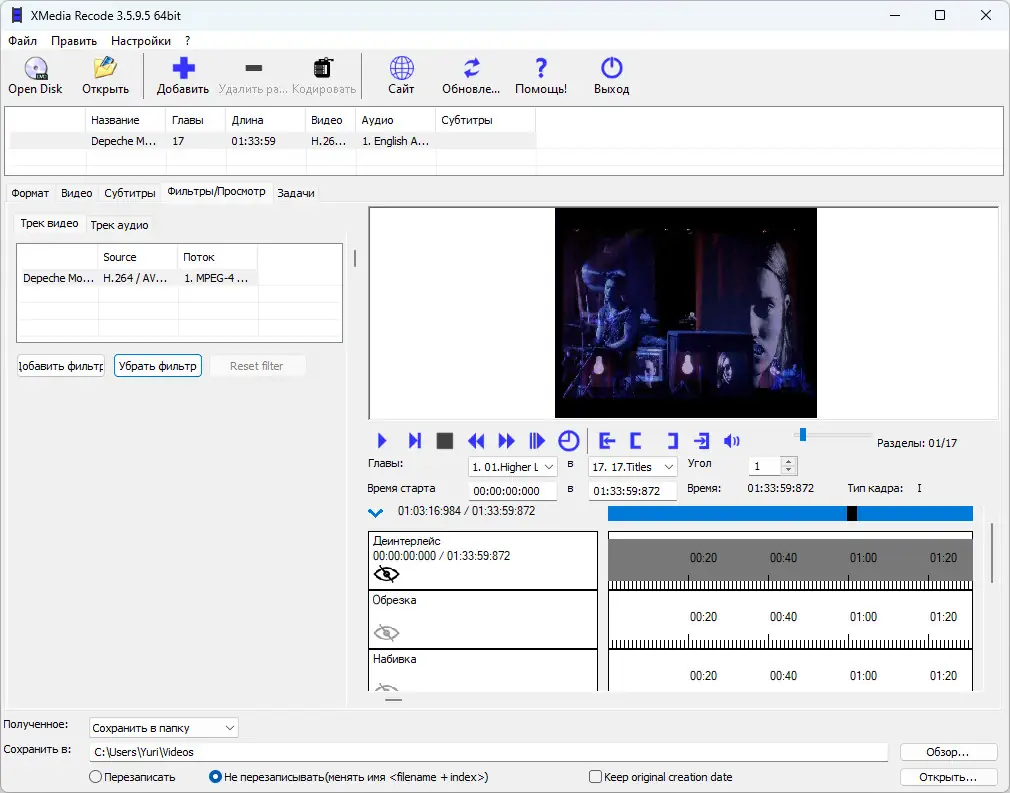The image size is (1010, 793).
Task: Click the clock icon in playback controls
Action: coord(568,441)
